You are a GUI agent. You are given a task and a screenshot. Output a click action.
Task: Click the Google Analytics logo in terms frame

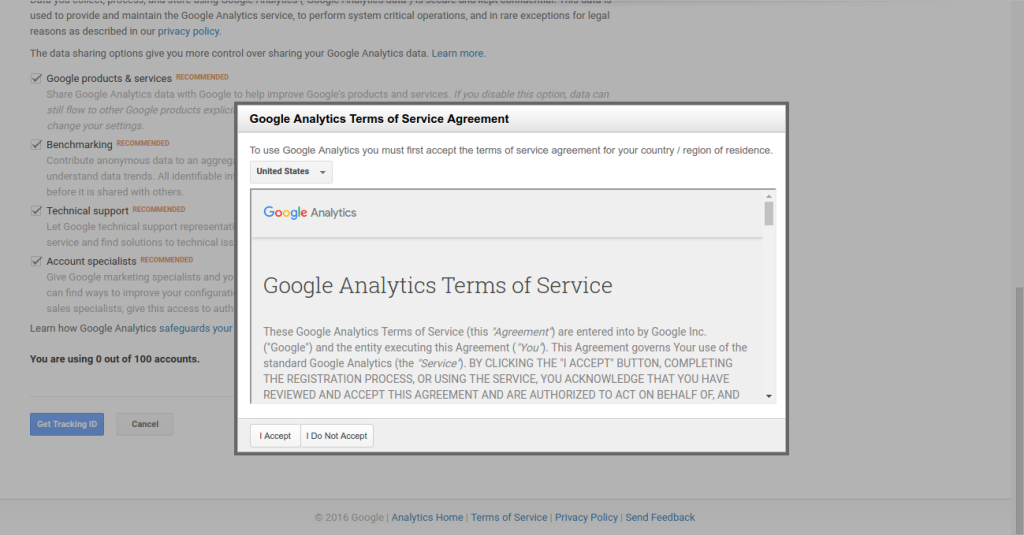tap(310, 212)
